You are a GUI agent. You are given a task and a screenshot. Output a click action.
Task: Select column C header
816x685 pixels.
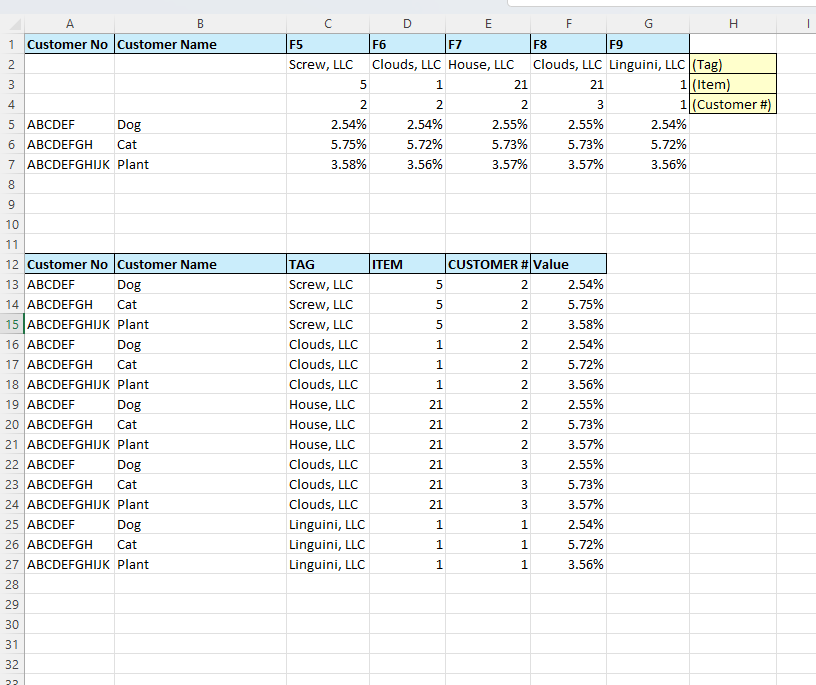(x=328, y=24)
